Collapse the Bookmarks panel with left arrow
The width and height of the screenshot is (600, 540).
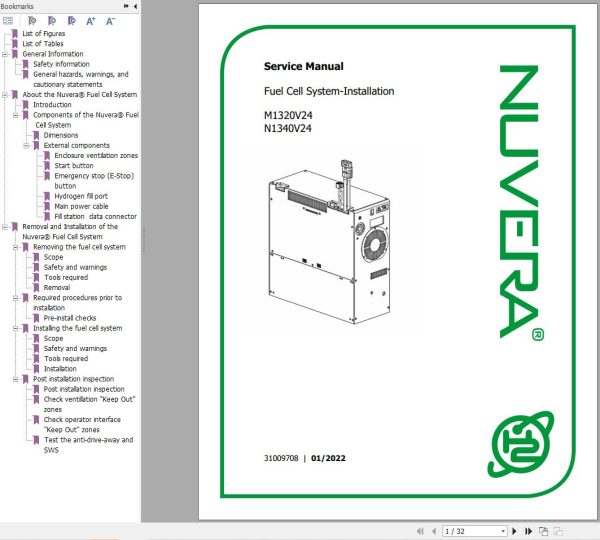click(x=135, y=6)
